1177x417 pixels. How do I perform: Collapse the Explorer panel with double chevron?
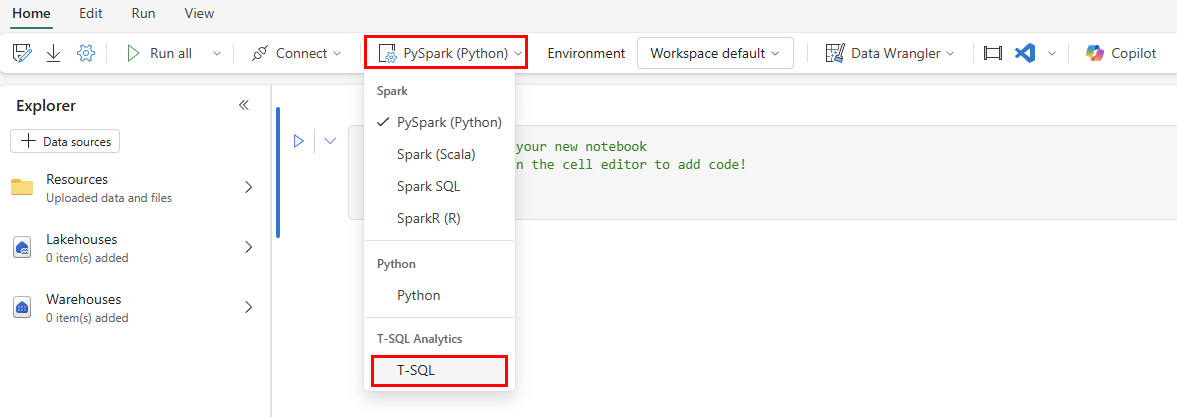(243, 105)
